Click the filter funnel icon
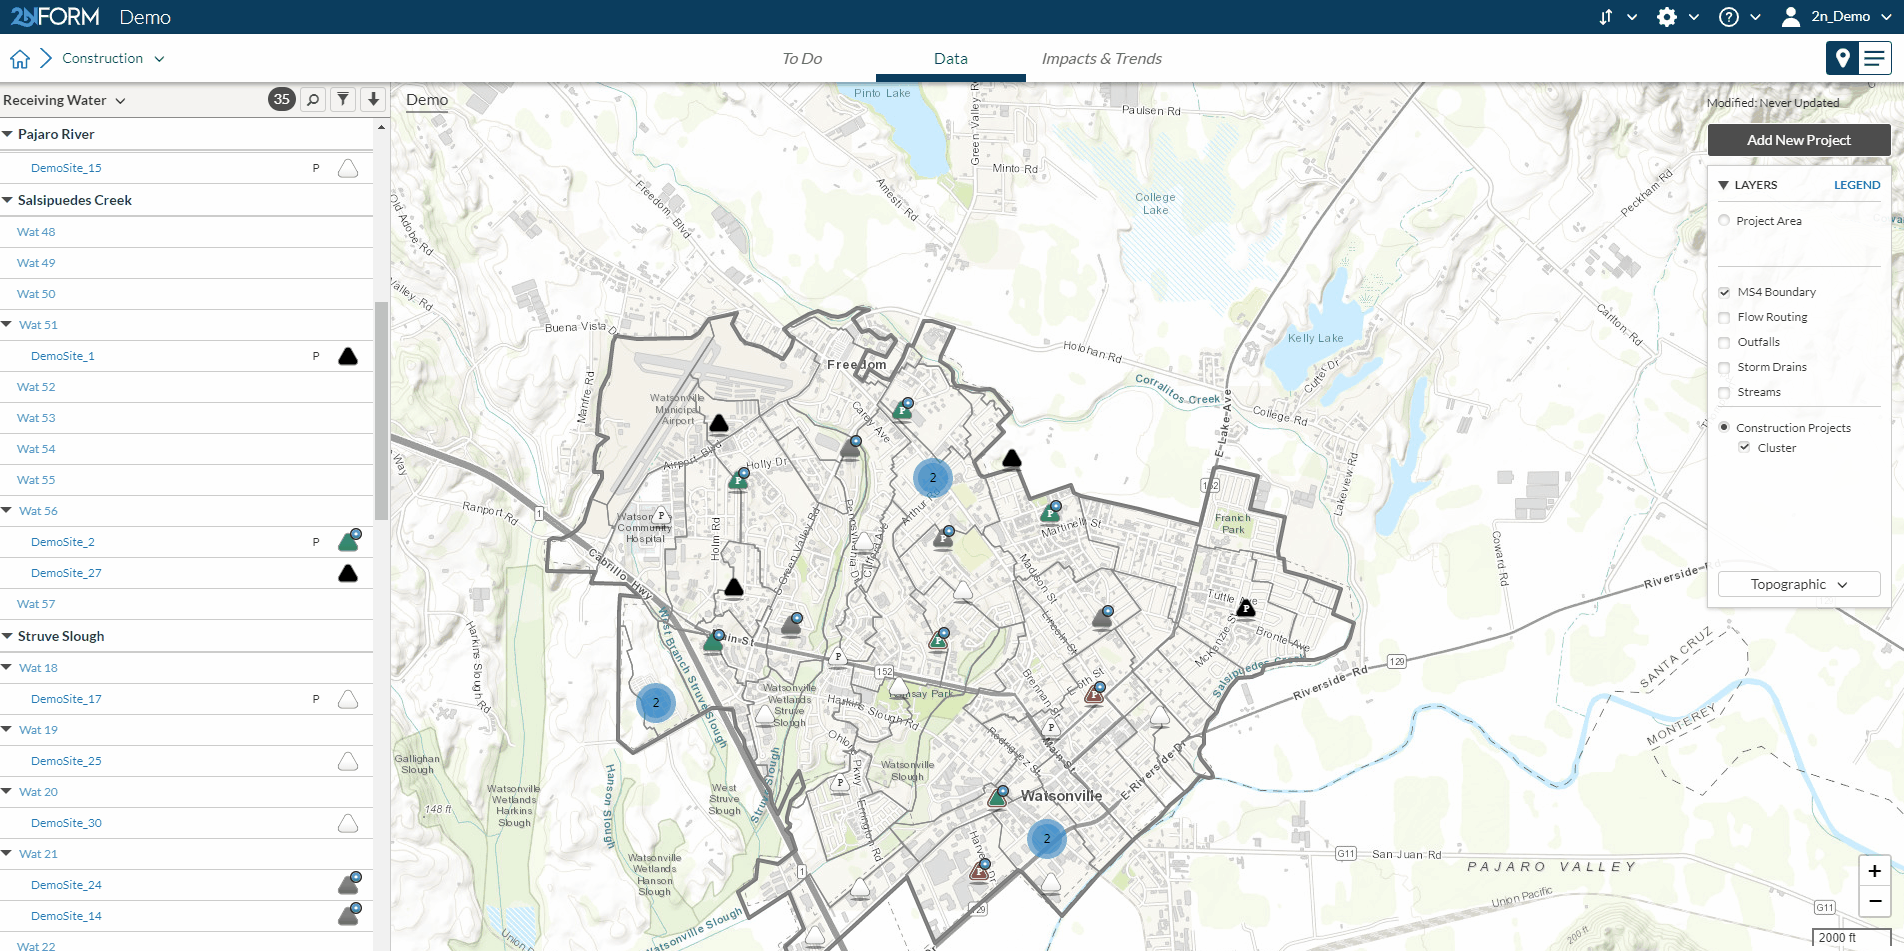 (x=343, y=99)
